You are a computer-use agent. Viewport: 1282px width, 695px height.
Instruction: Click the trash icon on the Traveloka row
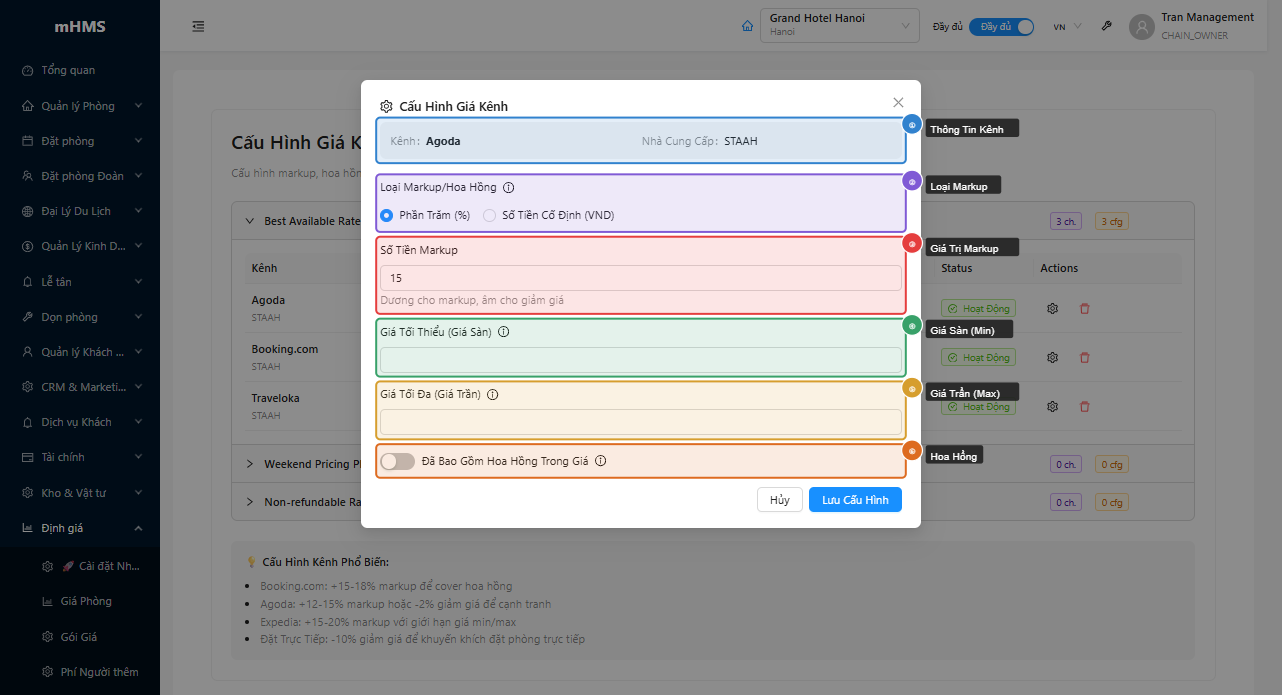[1085, 406]
